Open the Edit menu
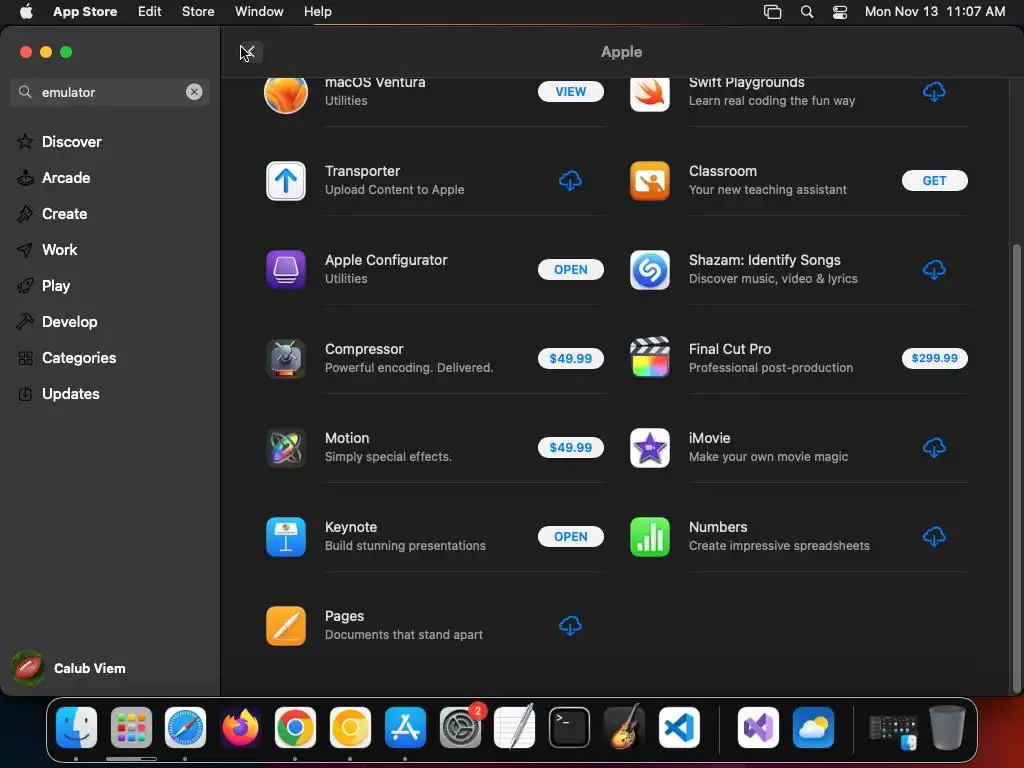Screen dimensions: 1024x768 [150, 12]
